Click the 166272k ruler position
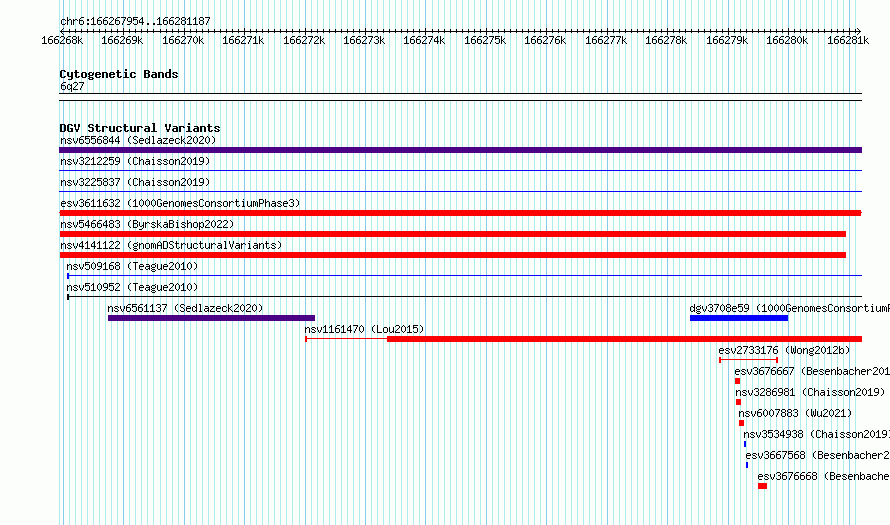The width and height of the screenshot is (890, 525). point(304,40)
